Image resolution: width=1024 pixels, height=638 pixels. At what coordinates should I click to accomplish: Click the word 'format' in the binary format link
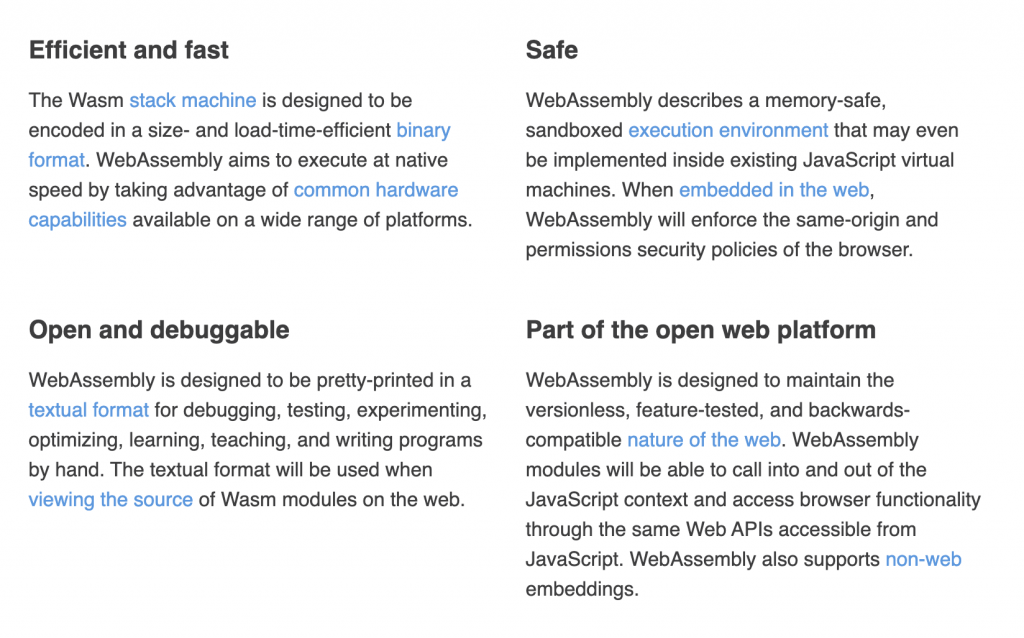pyautogui.click(x=57, y=160)
